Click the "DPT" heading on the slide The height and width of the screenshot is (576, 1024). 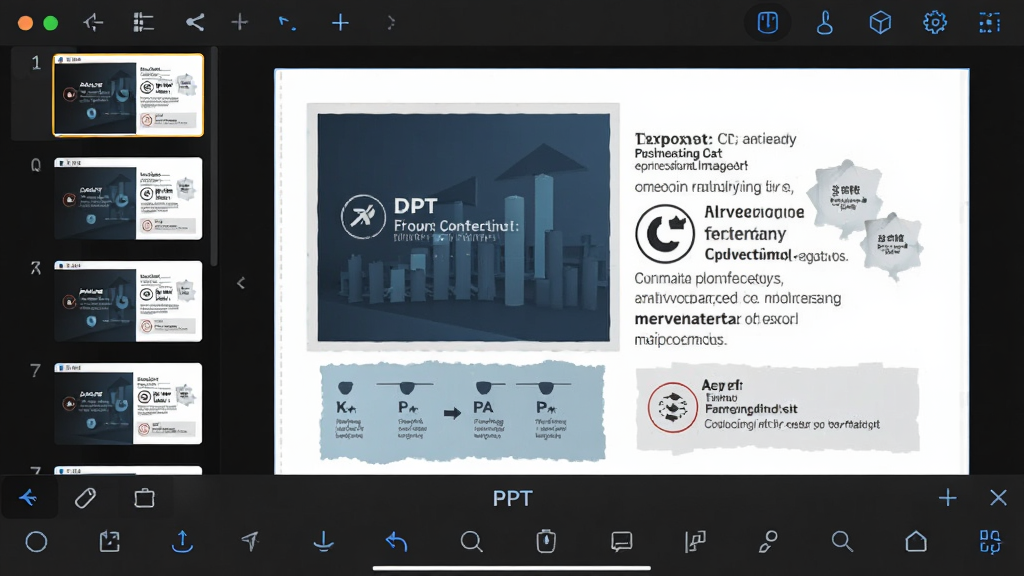415,206
